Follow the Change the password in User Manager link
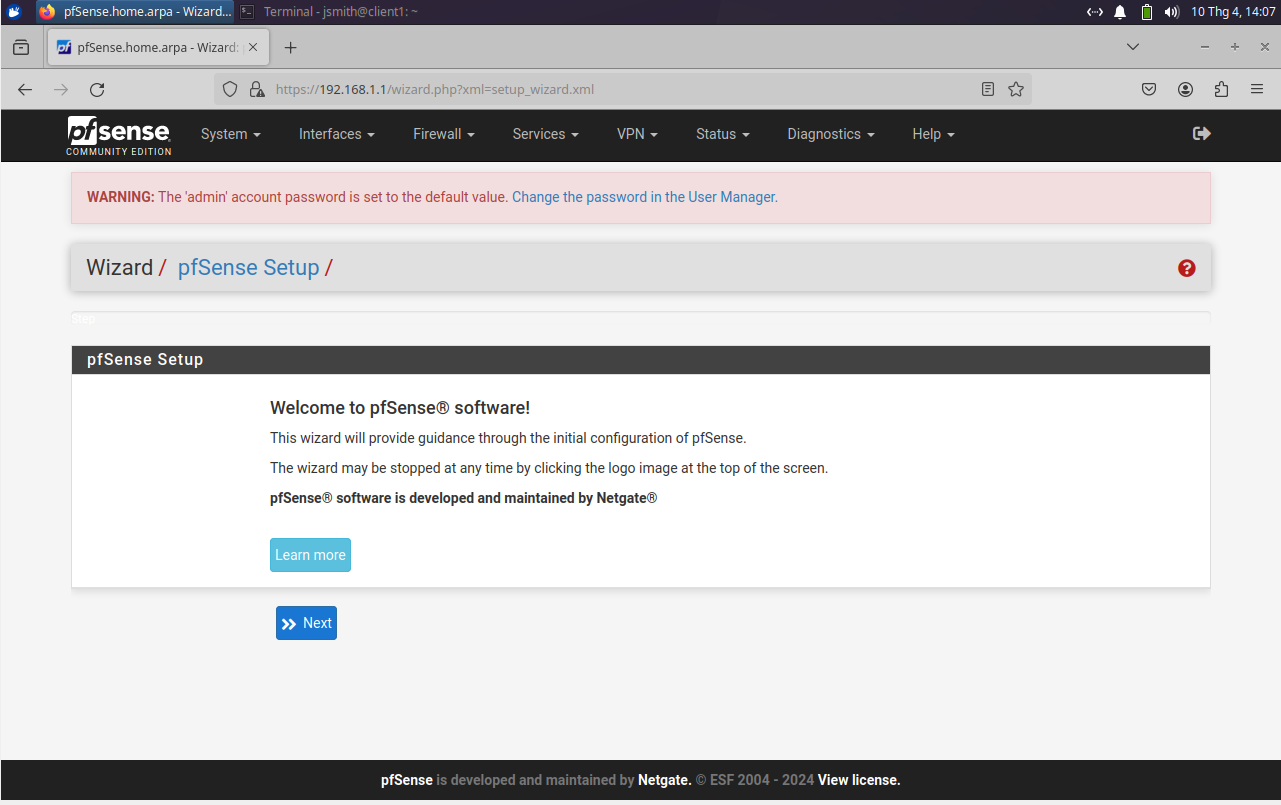1281x805 pixels. click(645, 197)
